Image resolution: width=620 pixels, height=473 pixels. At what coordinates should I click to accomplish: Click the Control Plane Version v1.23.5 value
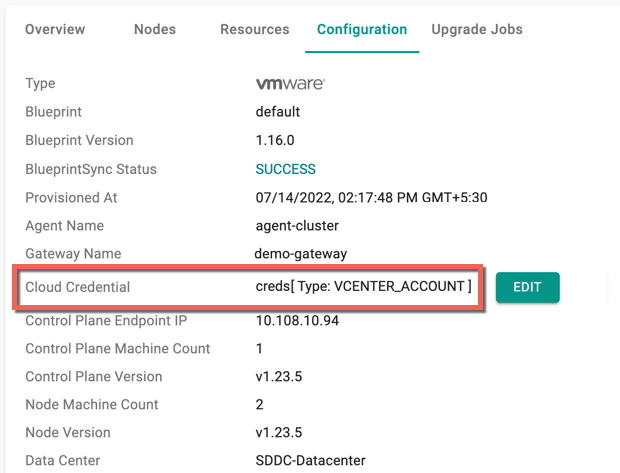[279, 377]
